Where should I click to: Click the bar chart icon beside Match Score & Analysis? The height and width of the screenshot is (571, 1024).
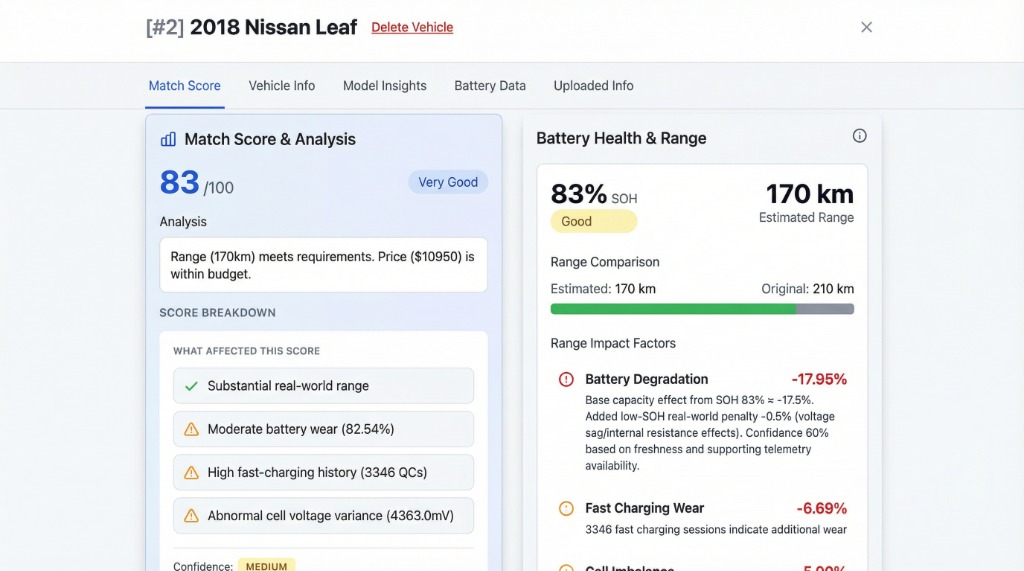pyautogui.click(x=168, y=140)
